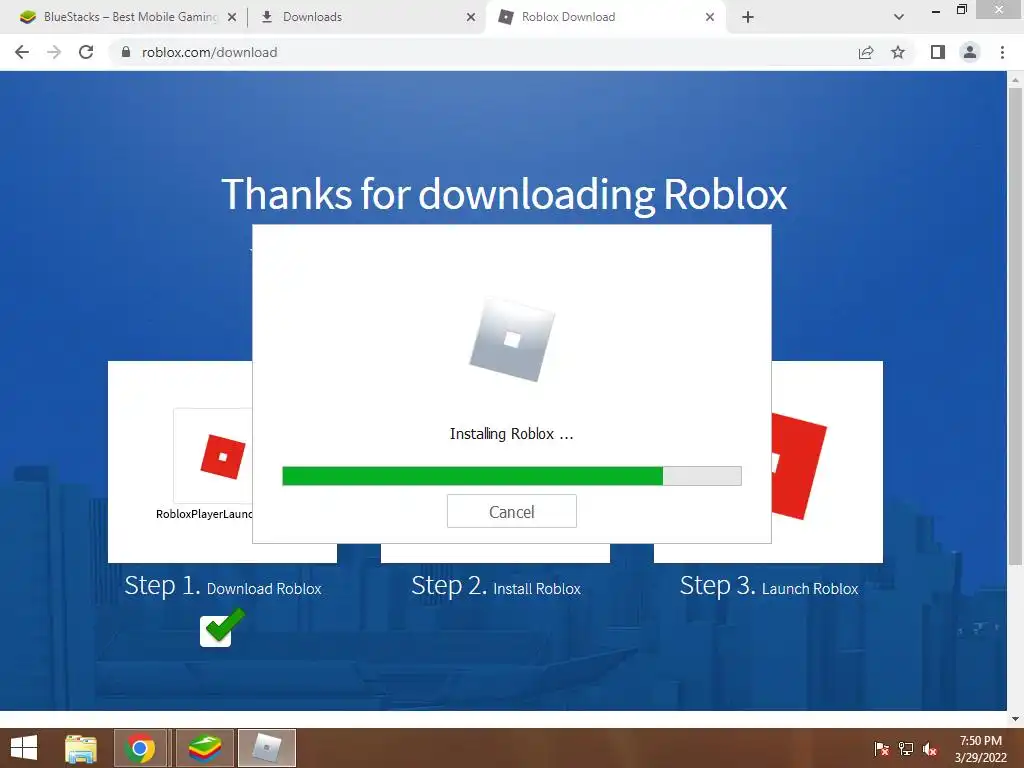Expand the tab search dropdown

click(x=899, y=17)
